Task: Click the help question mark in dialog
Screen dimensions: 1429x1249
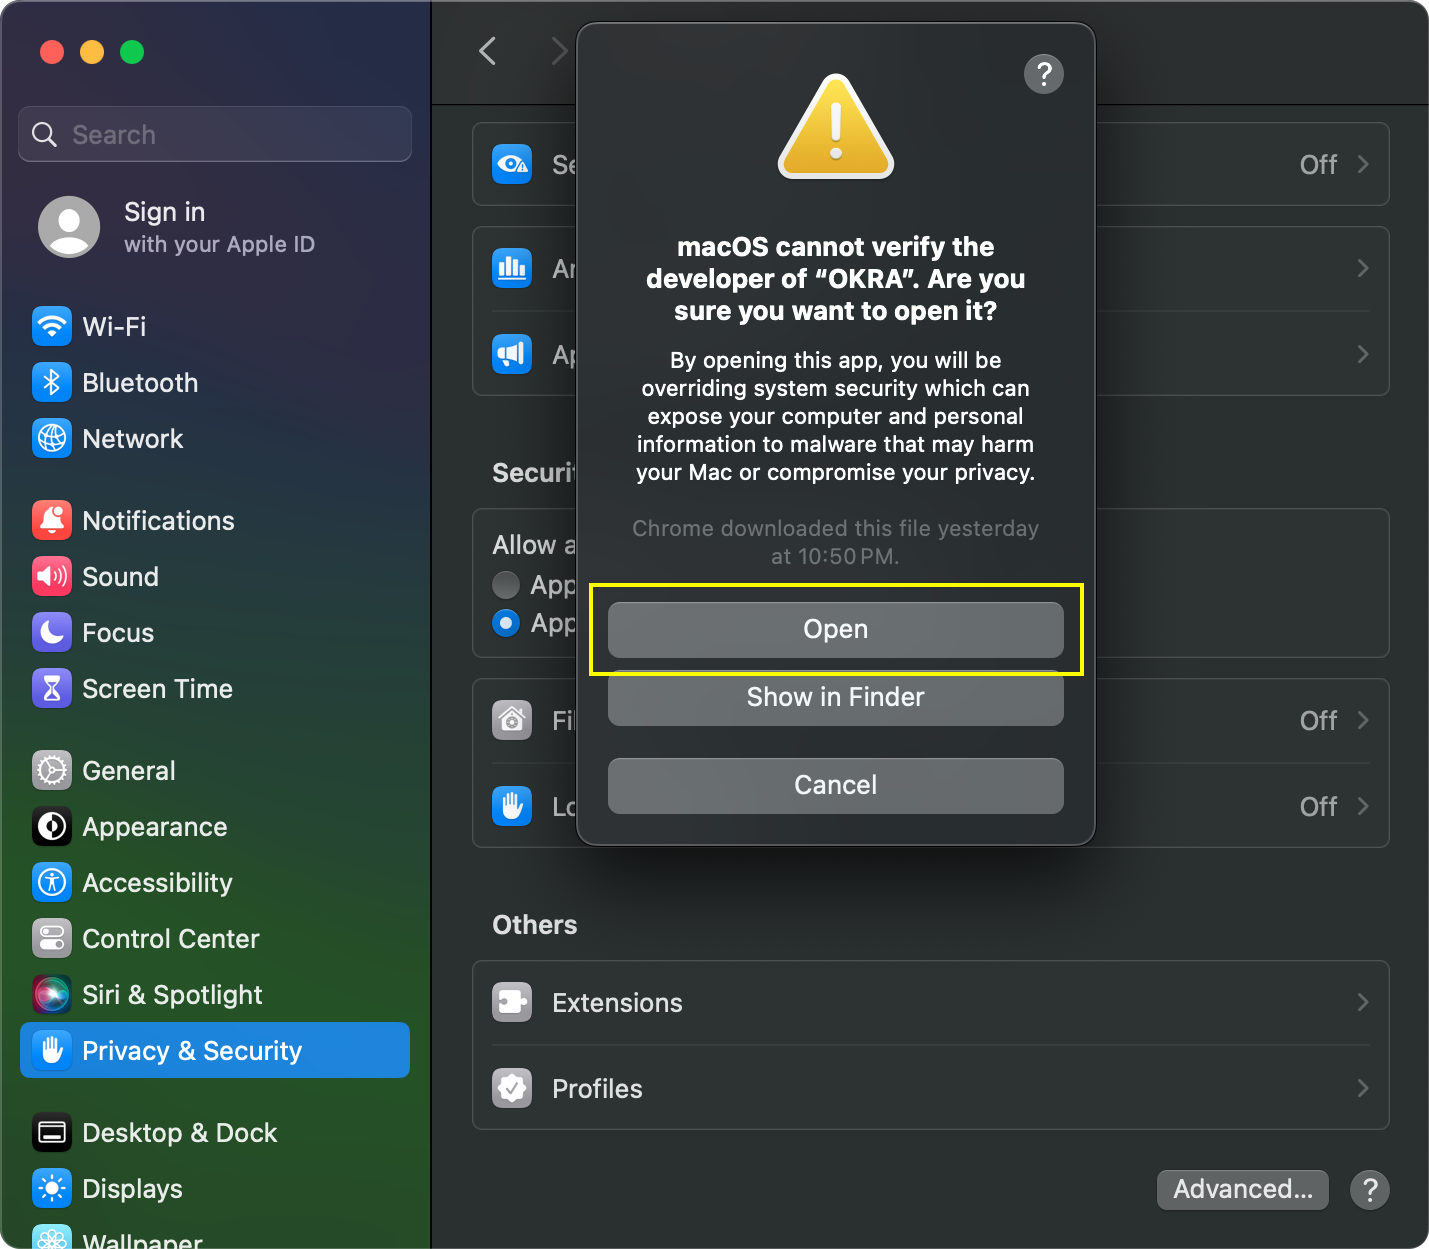Action: pyautogui.click(x=1044, y=74)
